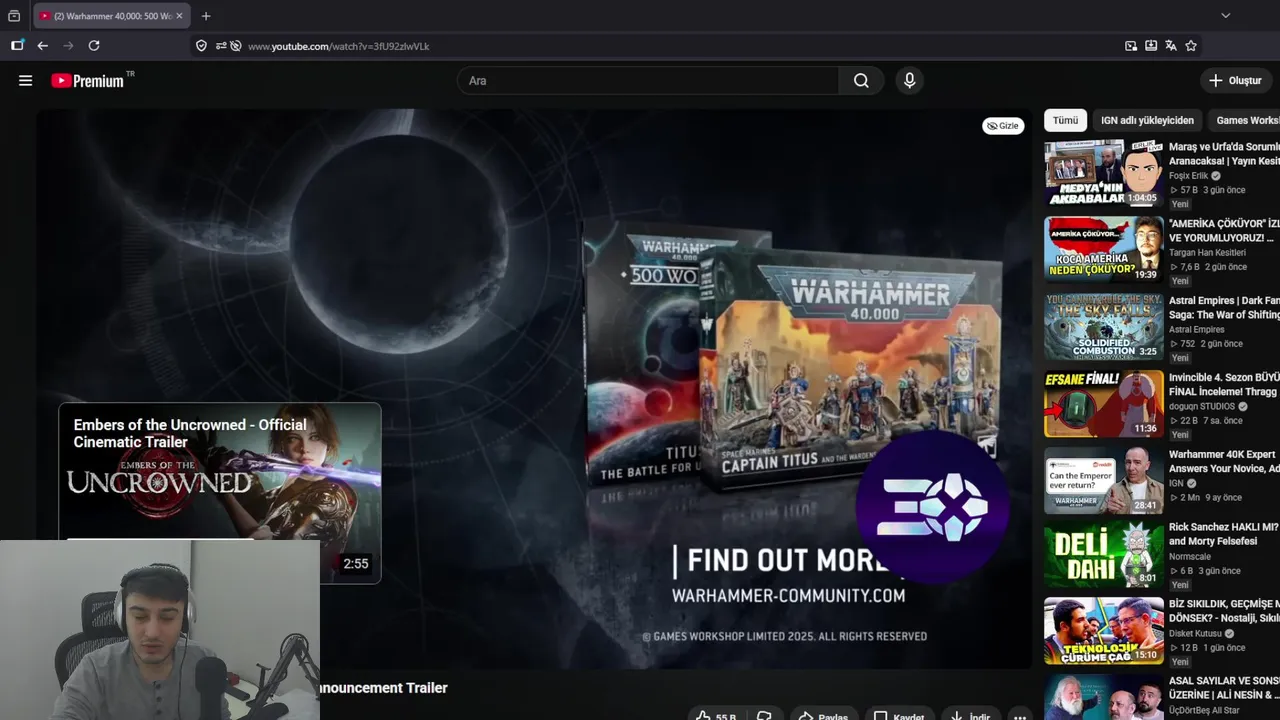Open DELİ DAHİ video thumbnail

click(x=1104, y=554)
